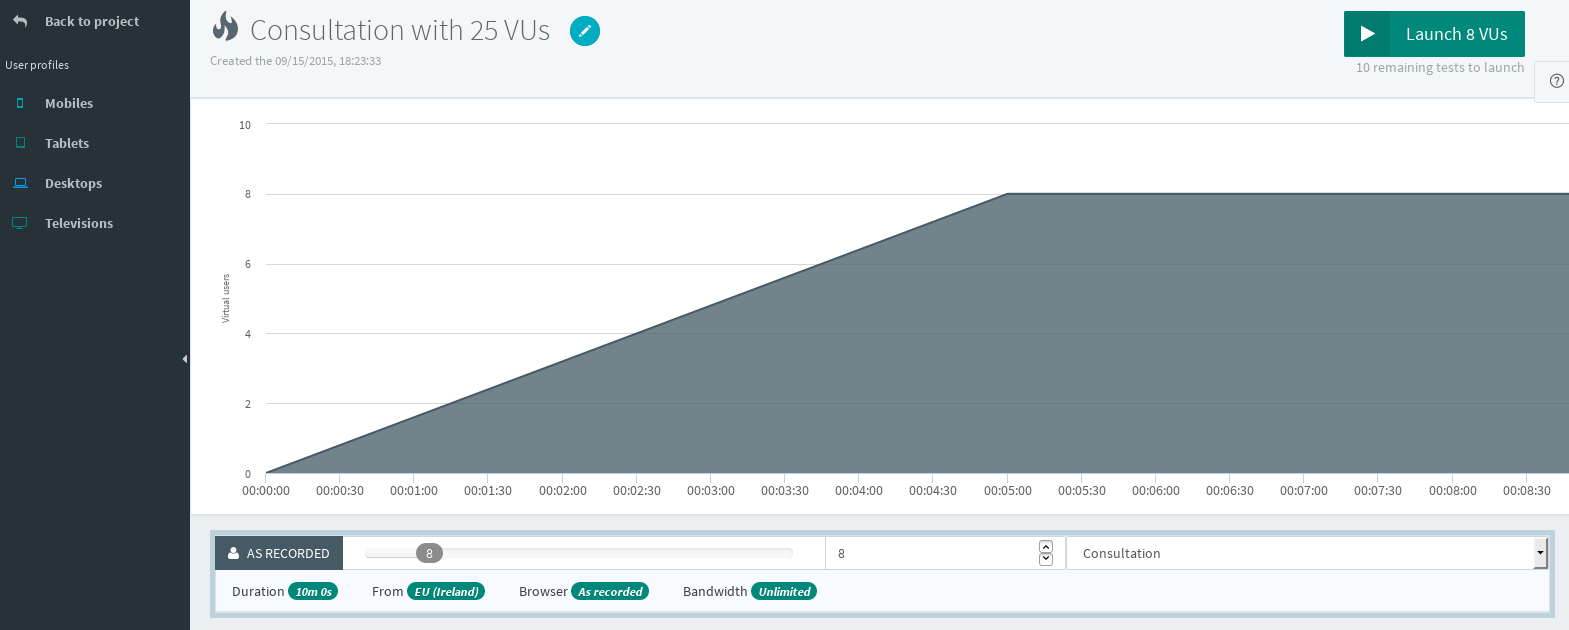Collapse the sidebar with the arrow handle
Screen dimensions: 1569x630
[x=185, y=359]
